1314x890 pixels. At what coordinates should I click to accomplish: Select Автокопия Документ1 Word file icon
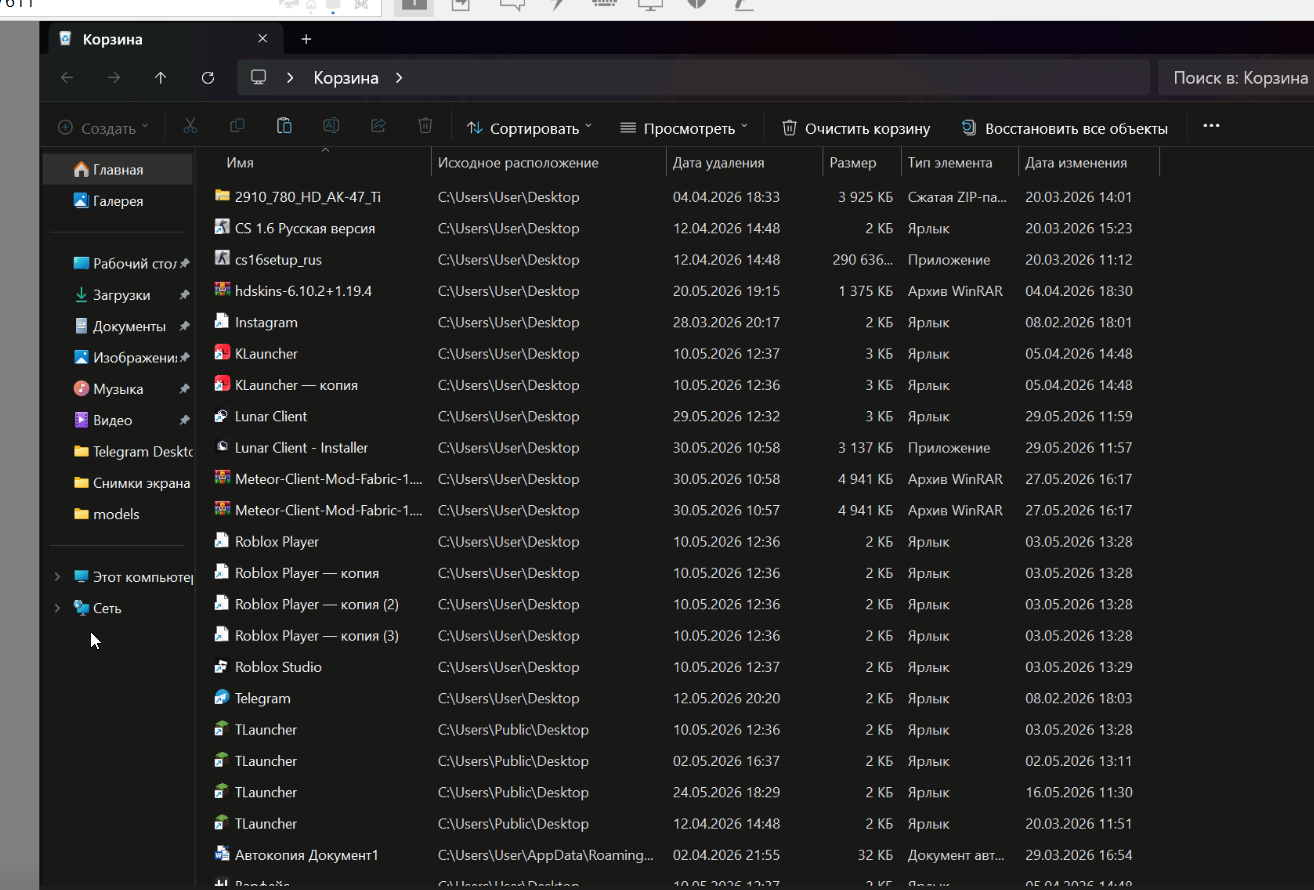[222, 855]
